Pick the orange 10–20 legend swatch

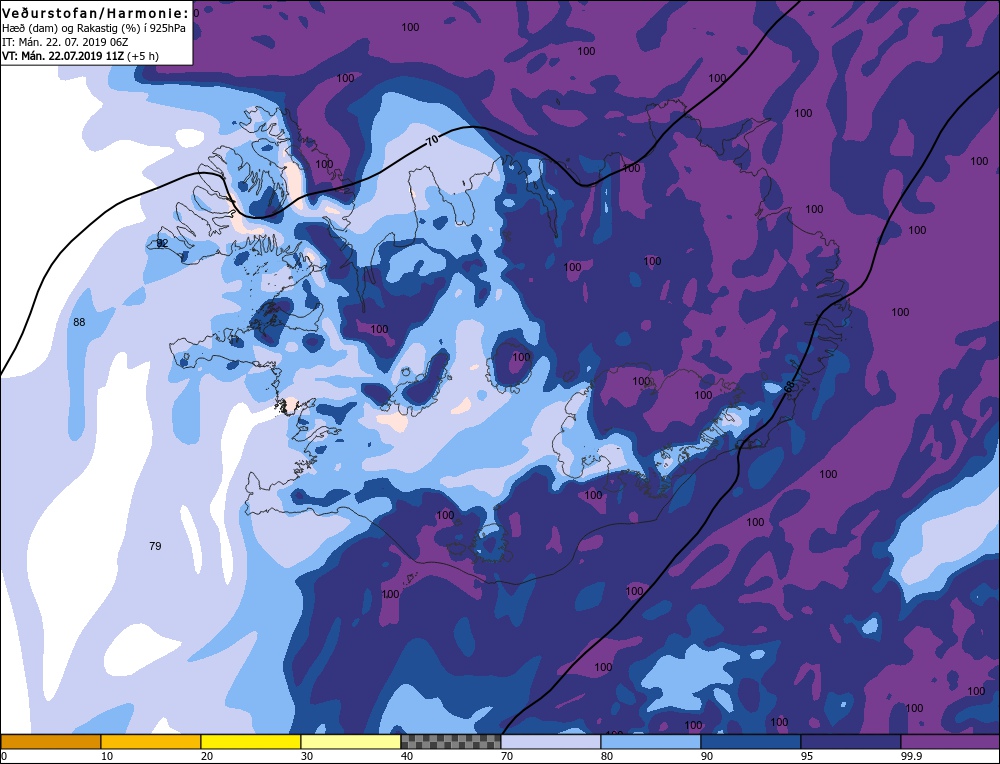click(x=151, y=741)
